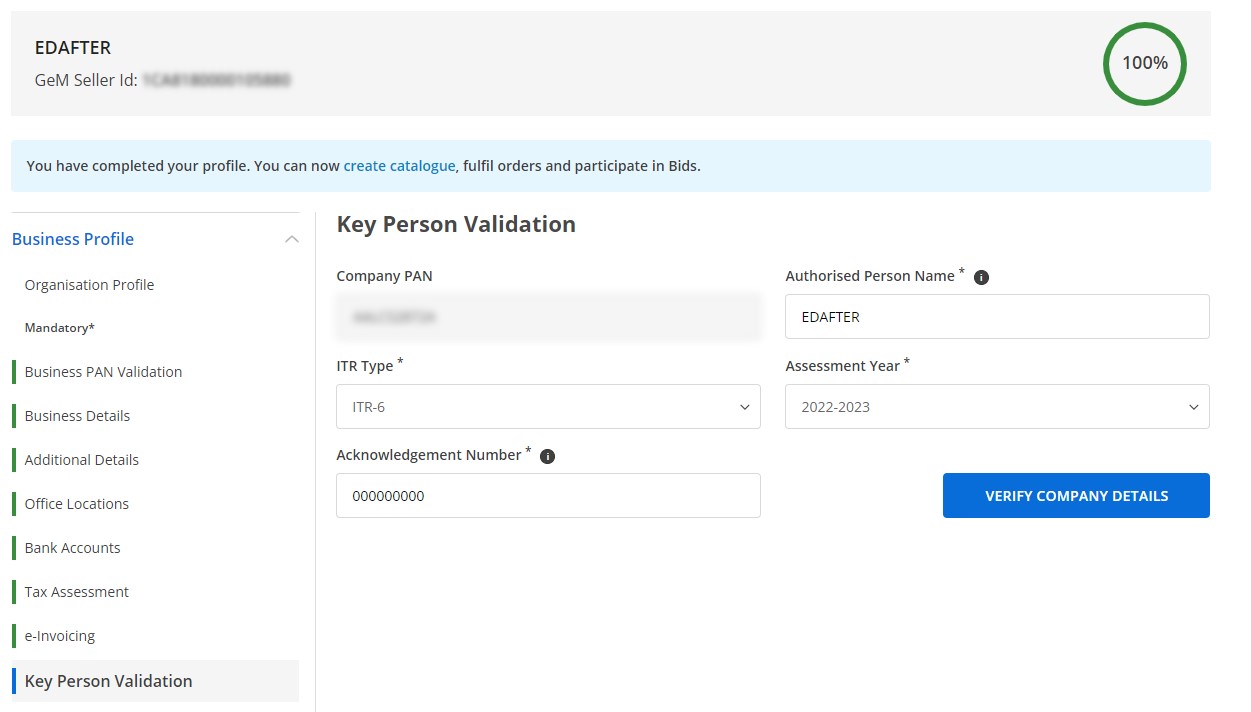Open the Business PAN Validation section
Screen dimensions: 1251x712
tap(103, 371)
